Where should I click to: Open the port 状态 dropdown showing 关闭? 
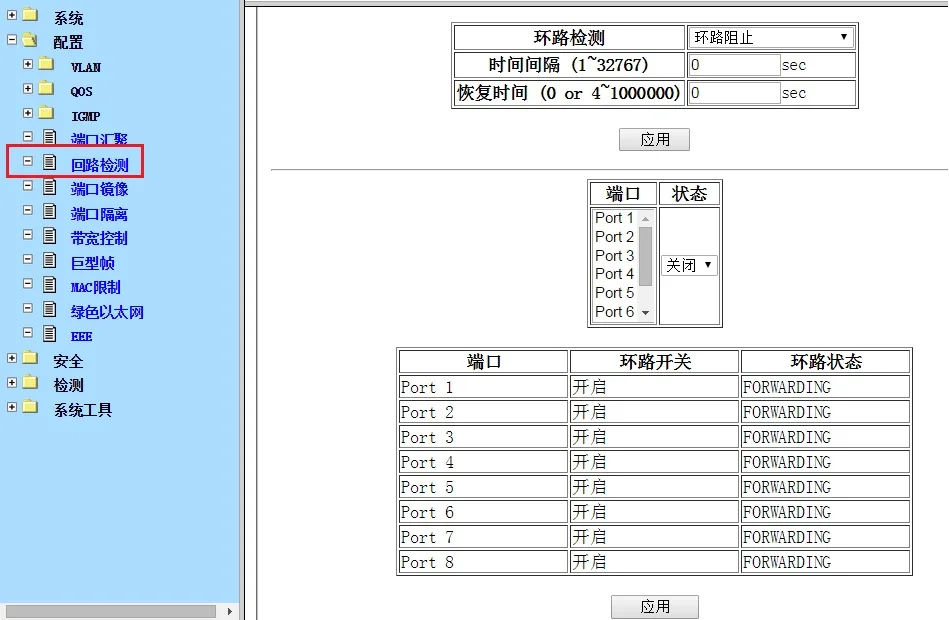pos(689,265)
